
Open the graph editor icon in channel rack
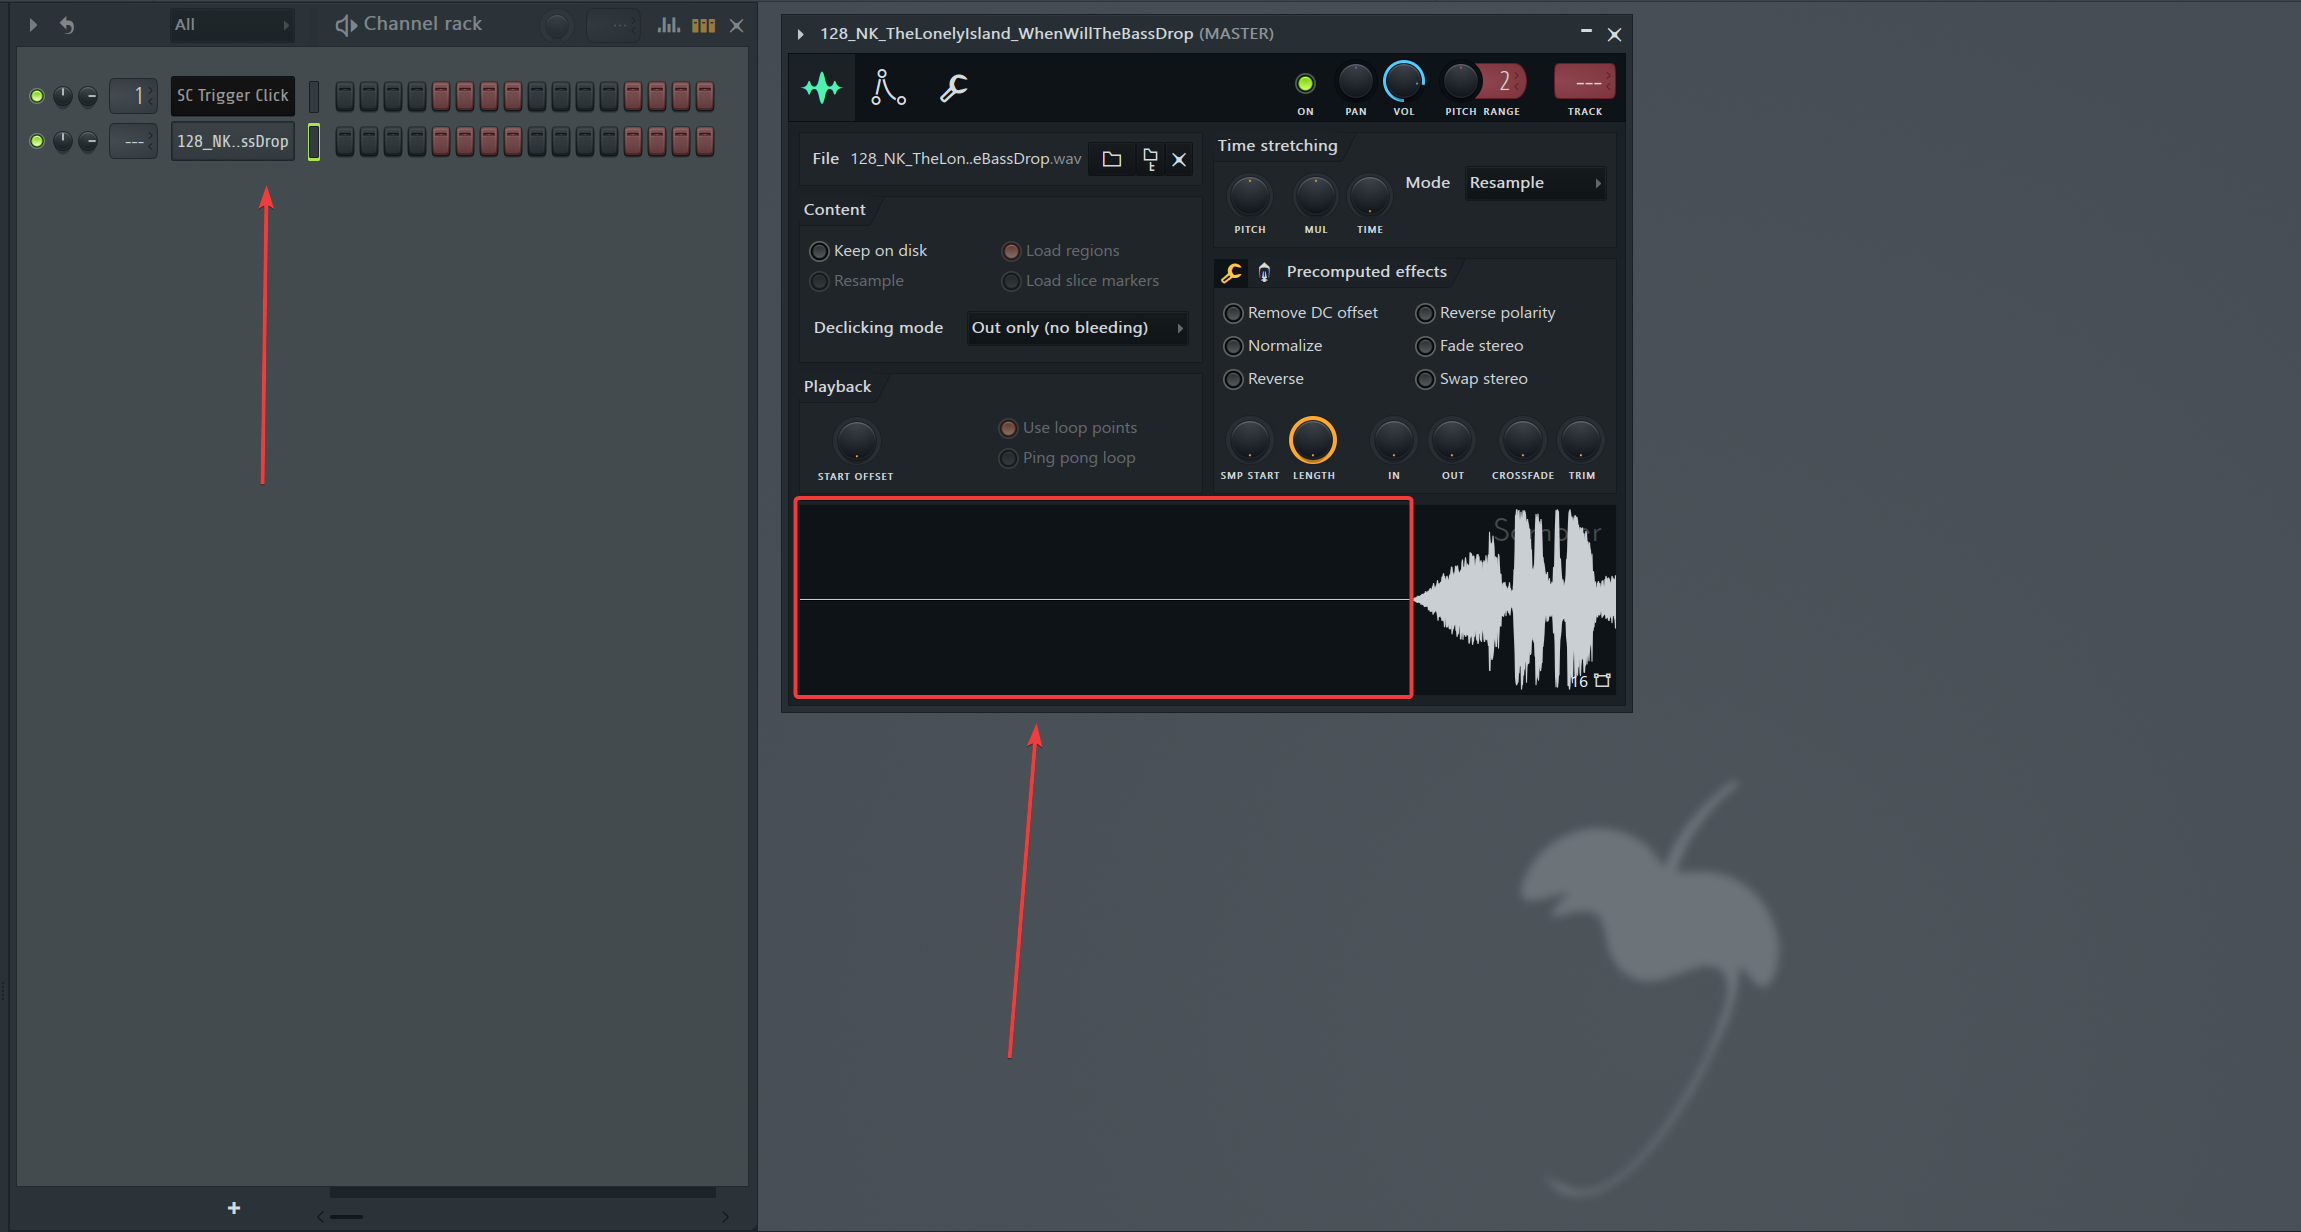(668, 24)
